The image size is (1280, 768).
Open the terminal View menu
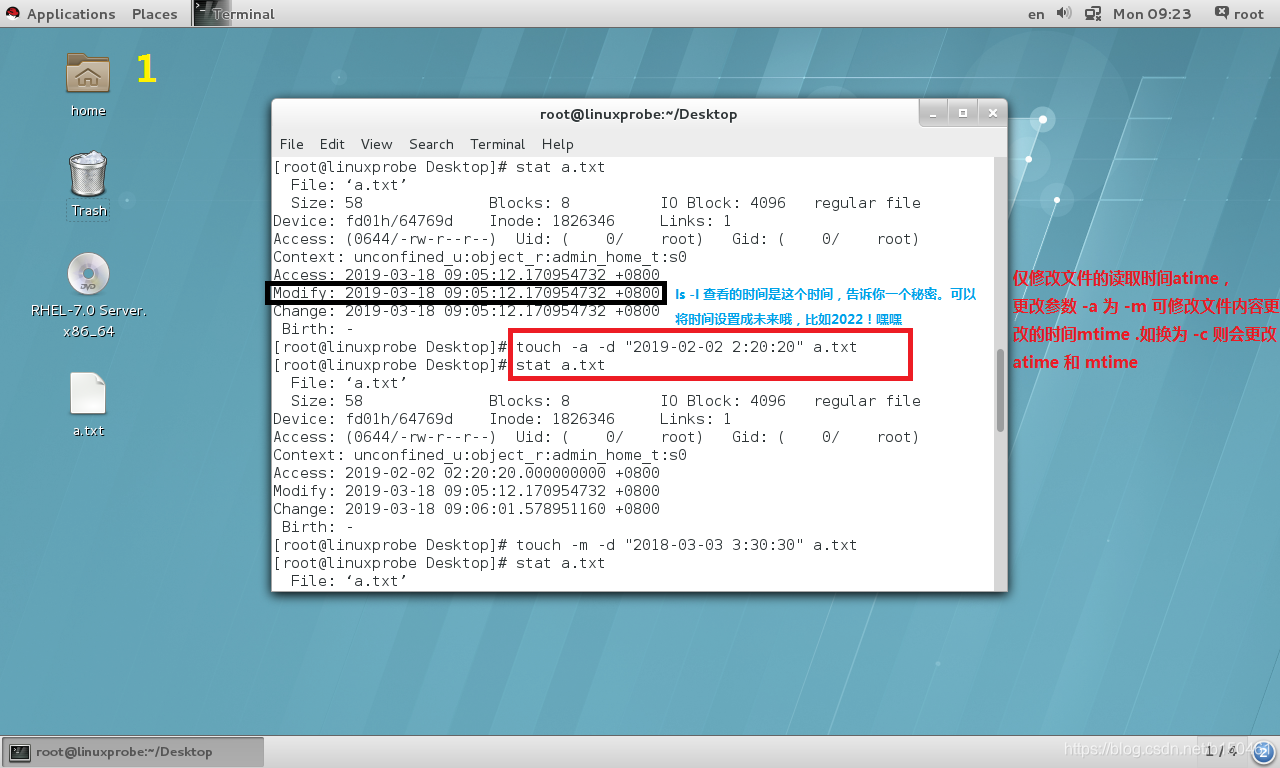click(376, 144)
